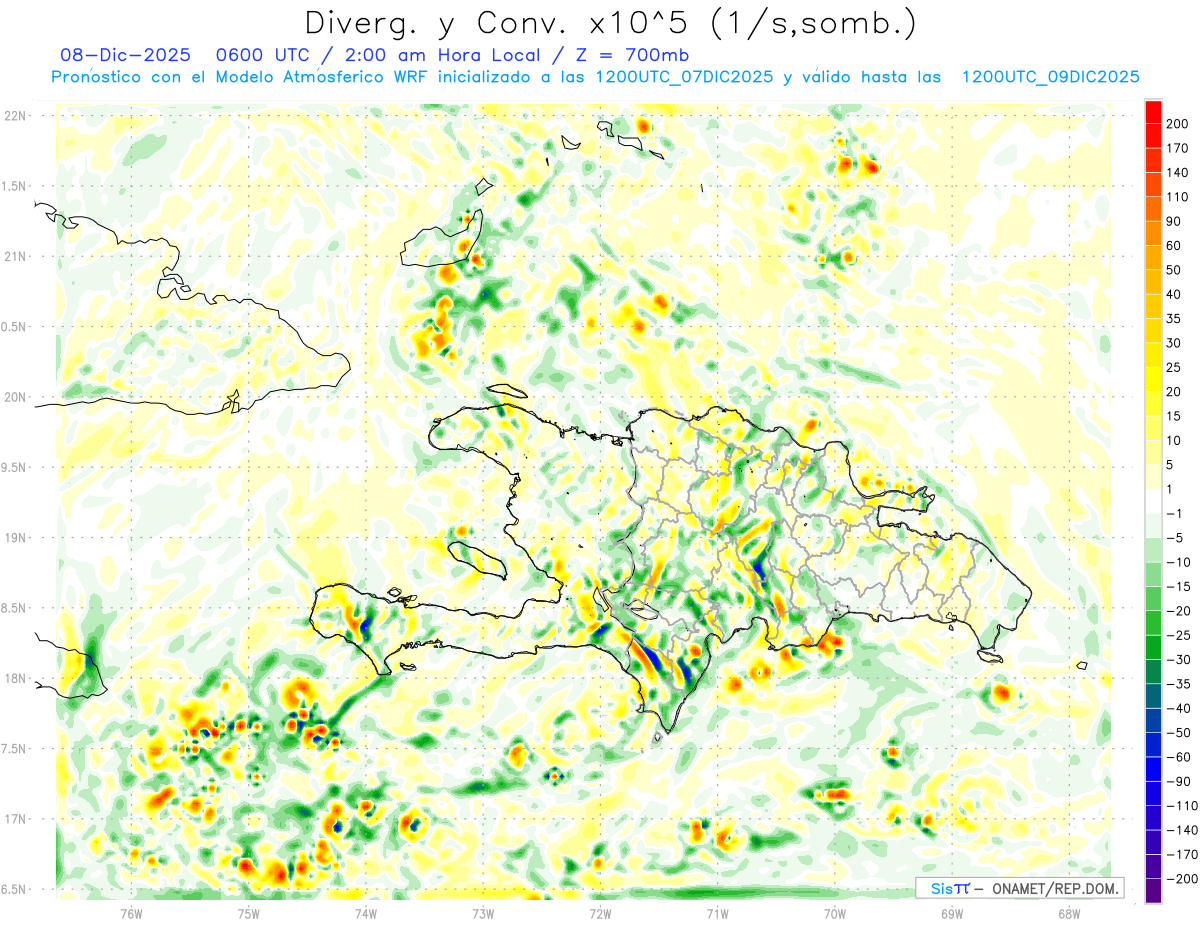Click the '50' value on the color scale
The height and width of the screenshot is (927, 1200).
coord(1174,270)
